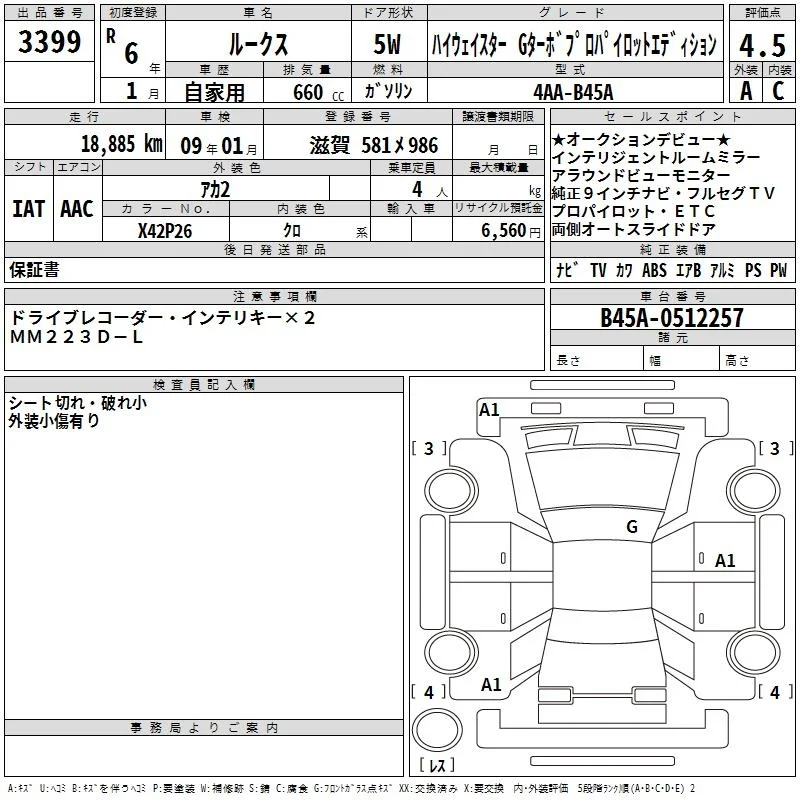
Task: Select the interior grade C cell
Action: click(x=779, y=91)
